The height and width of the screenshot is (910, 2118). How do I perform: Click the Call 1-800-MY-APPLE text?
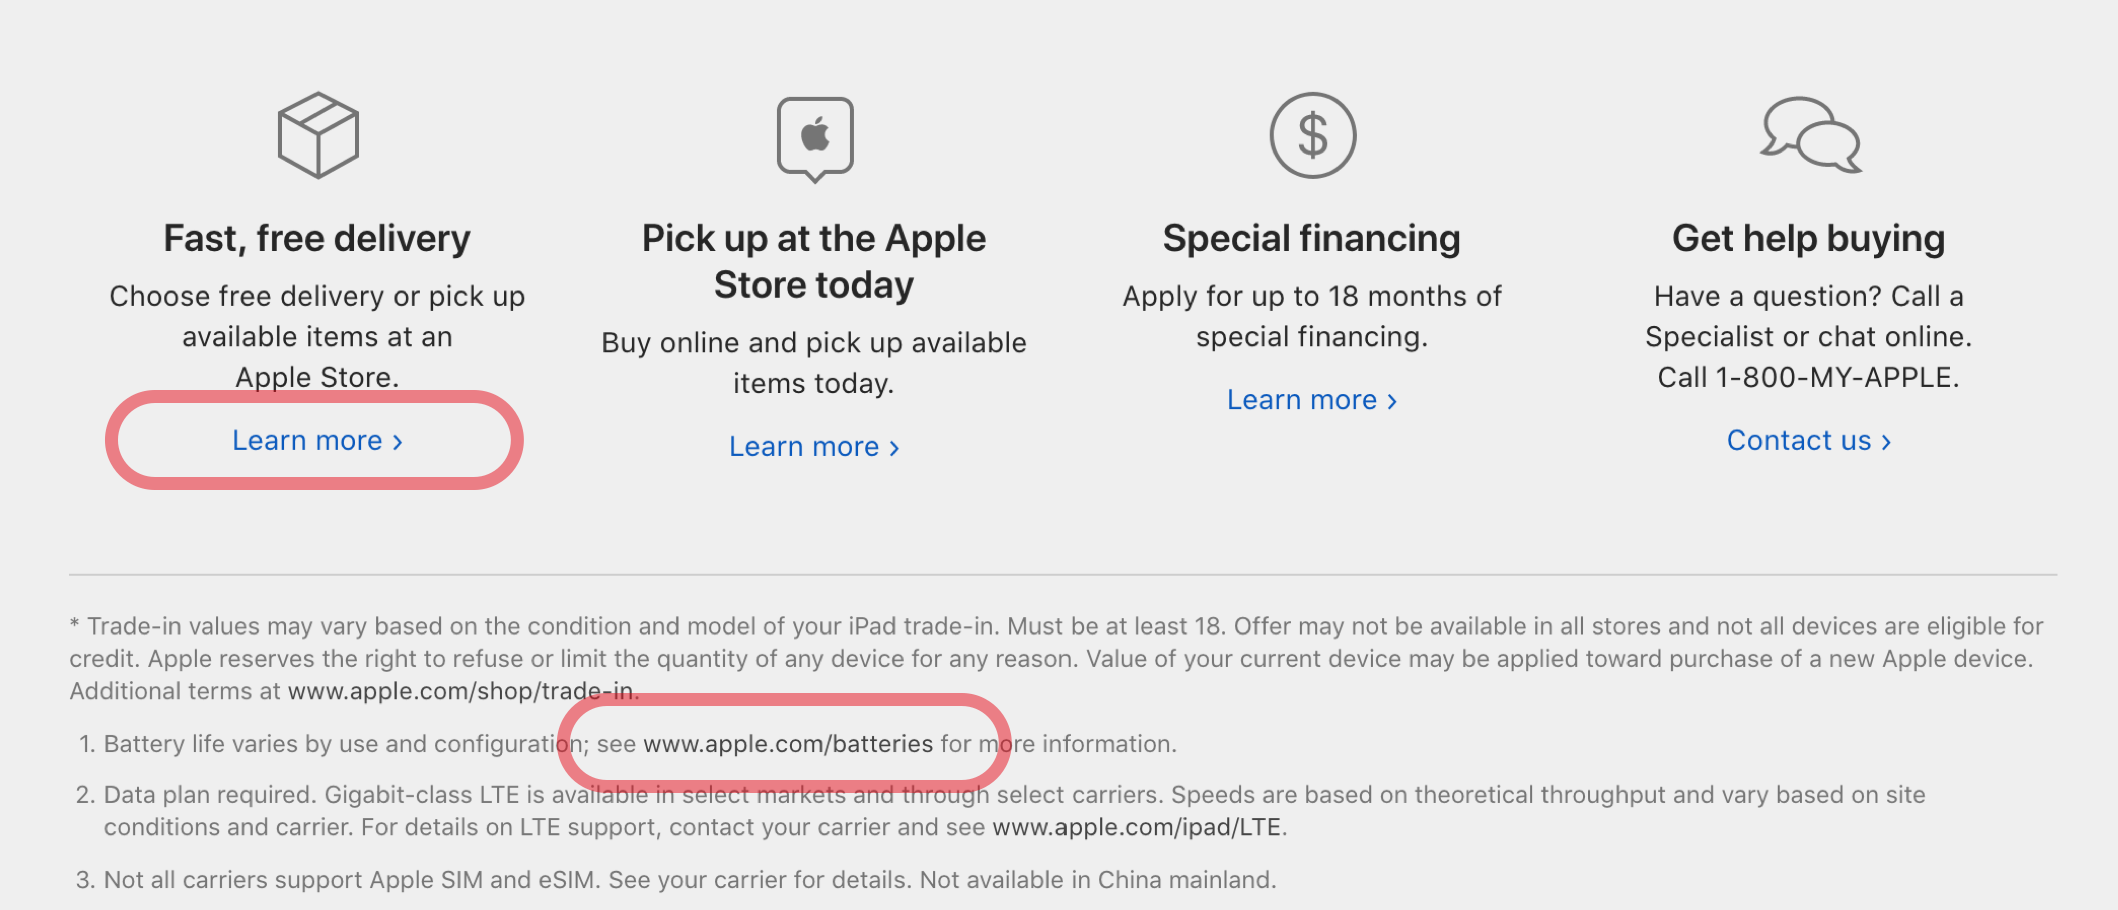coord(1809,377)
